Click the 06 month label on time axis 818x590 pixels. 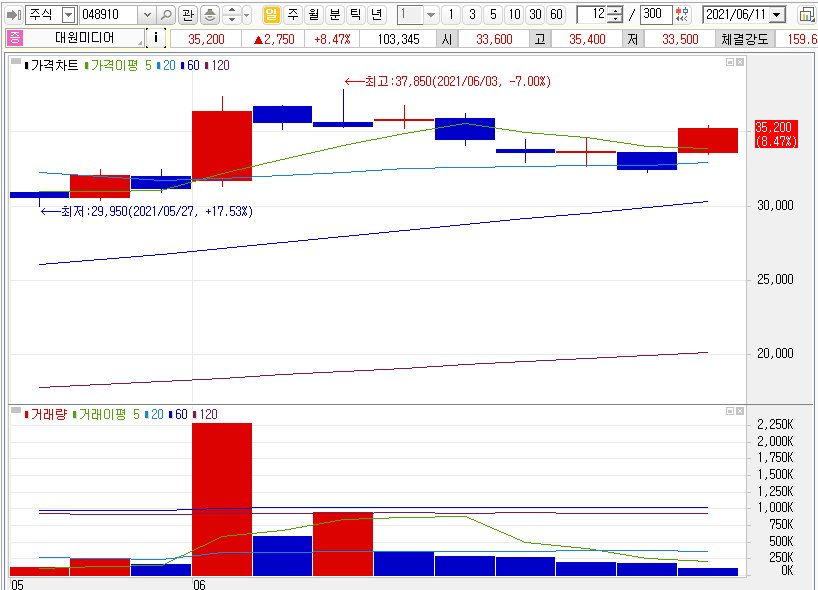click(x=199, y=585)
